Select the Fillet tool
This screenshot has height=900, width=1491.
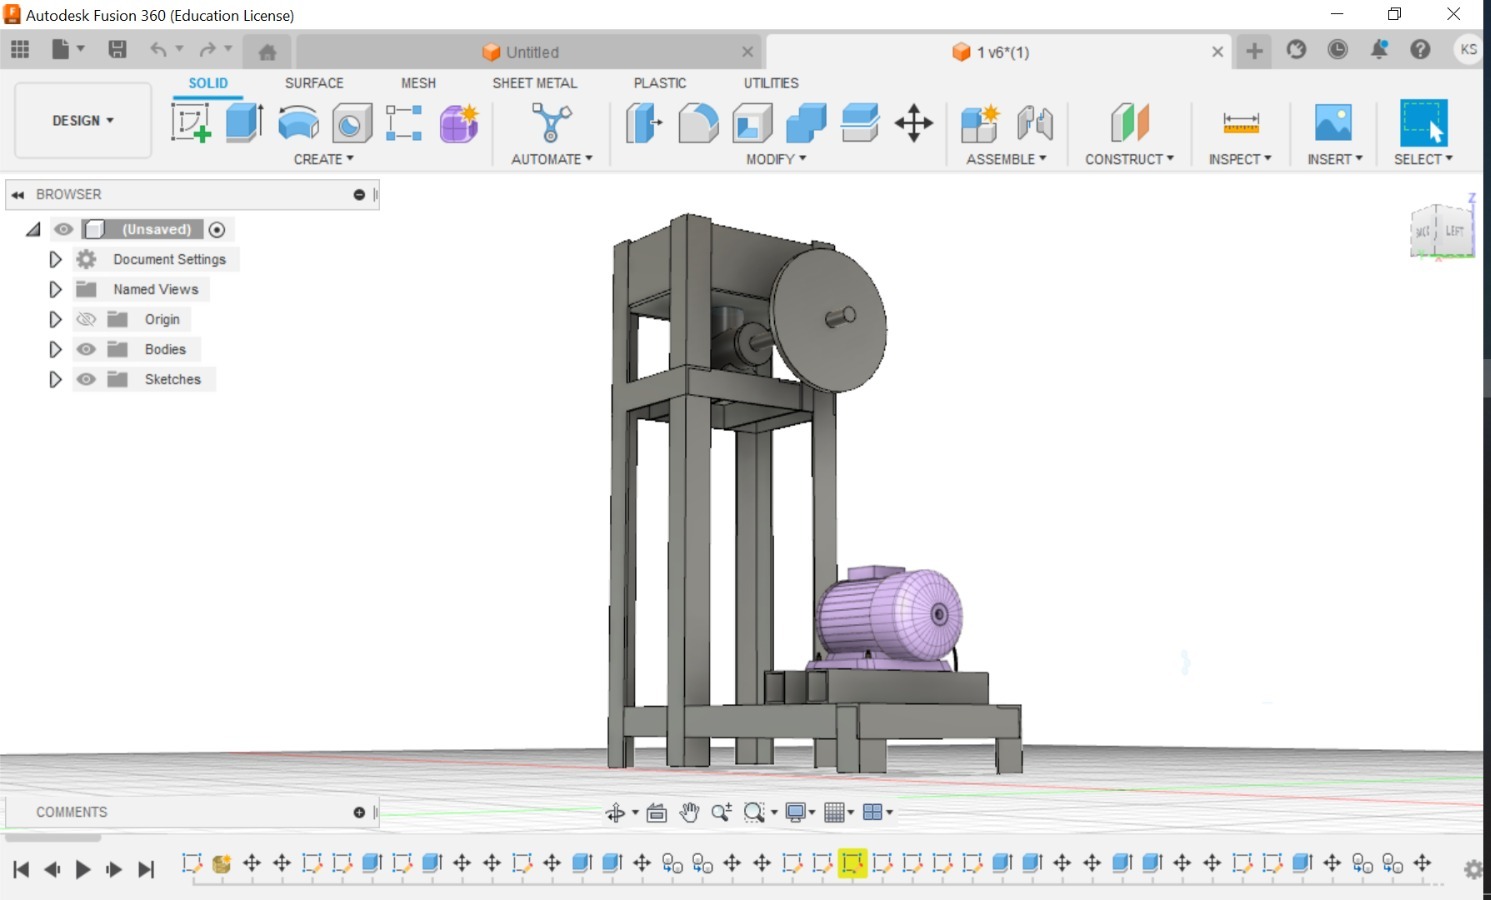[698, 124]
